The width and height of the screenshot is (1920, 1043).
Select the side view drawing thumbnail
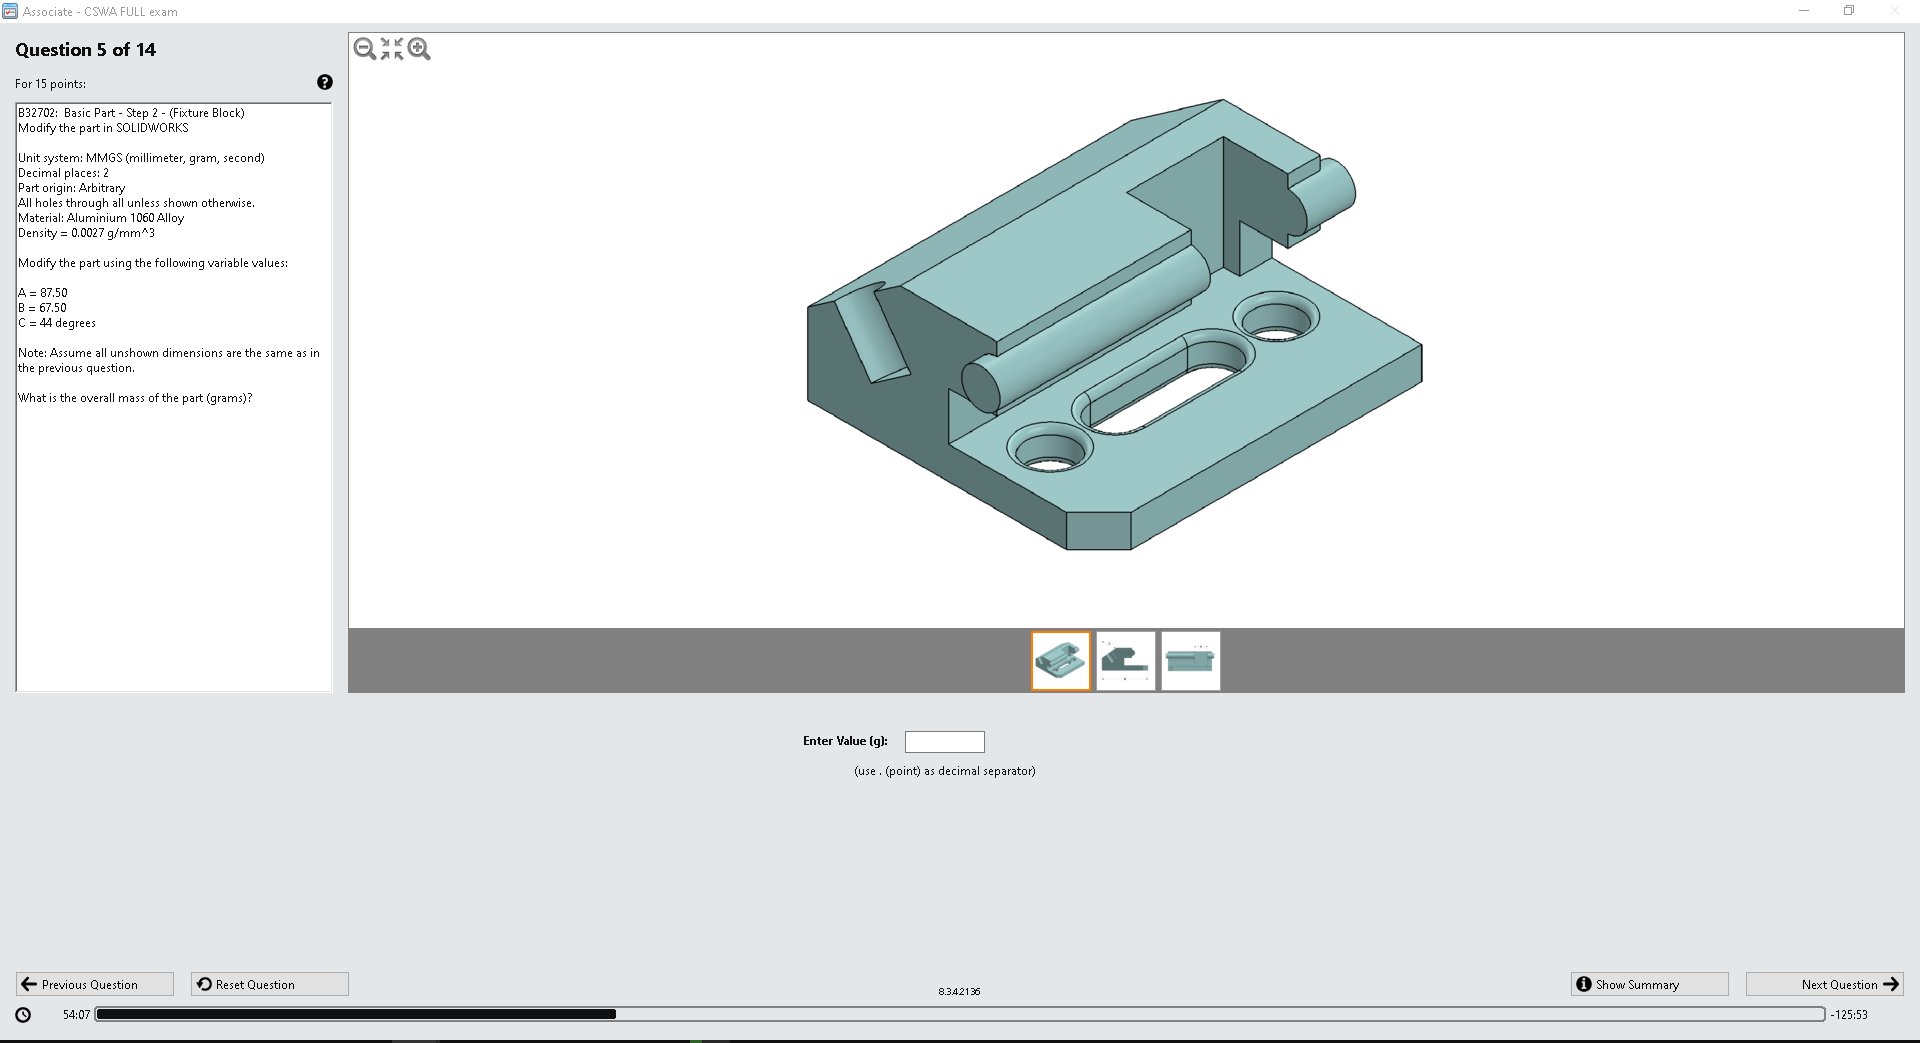(x=1126, y=661)
